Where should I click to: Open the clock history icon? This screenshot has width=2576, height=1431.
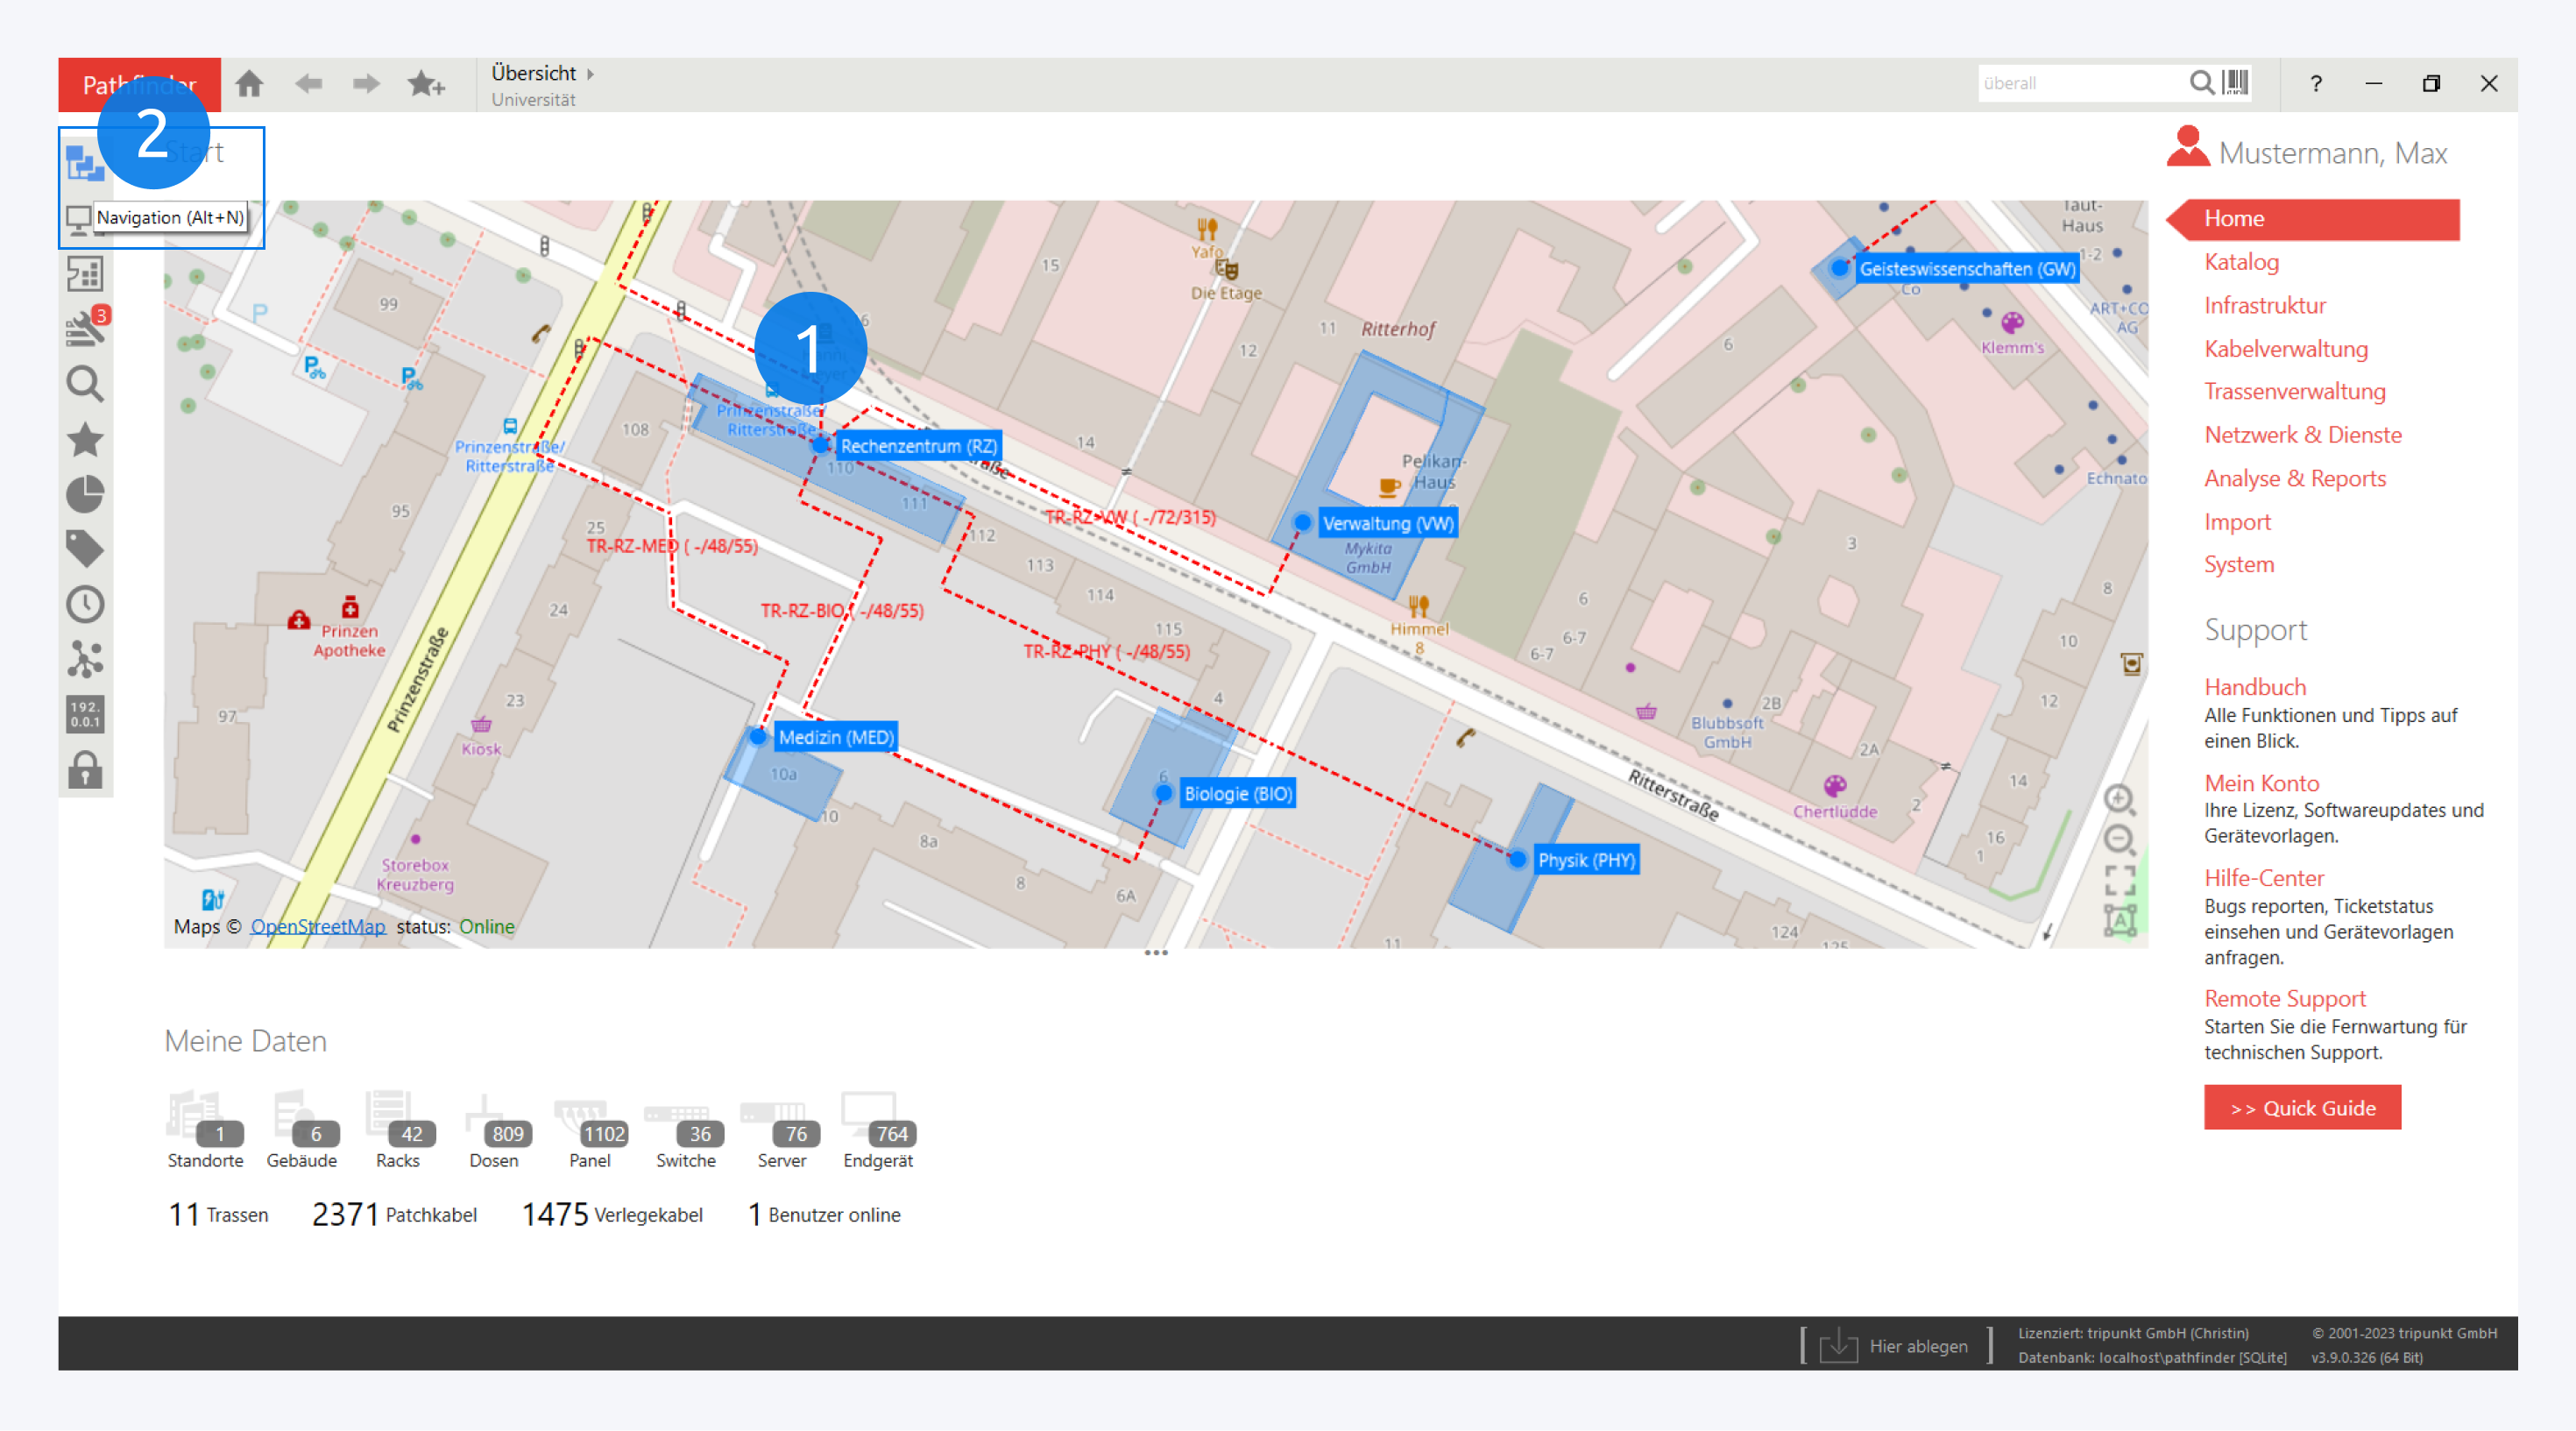[x=85, y=604]
